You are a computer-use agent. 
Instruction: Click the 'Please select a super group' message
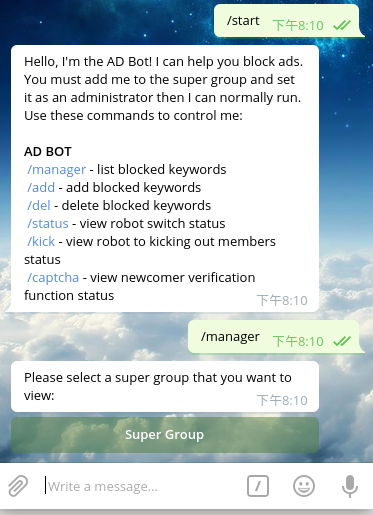pyautogui.click(x=165, y=386)
